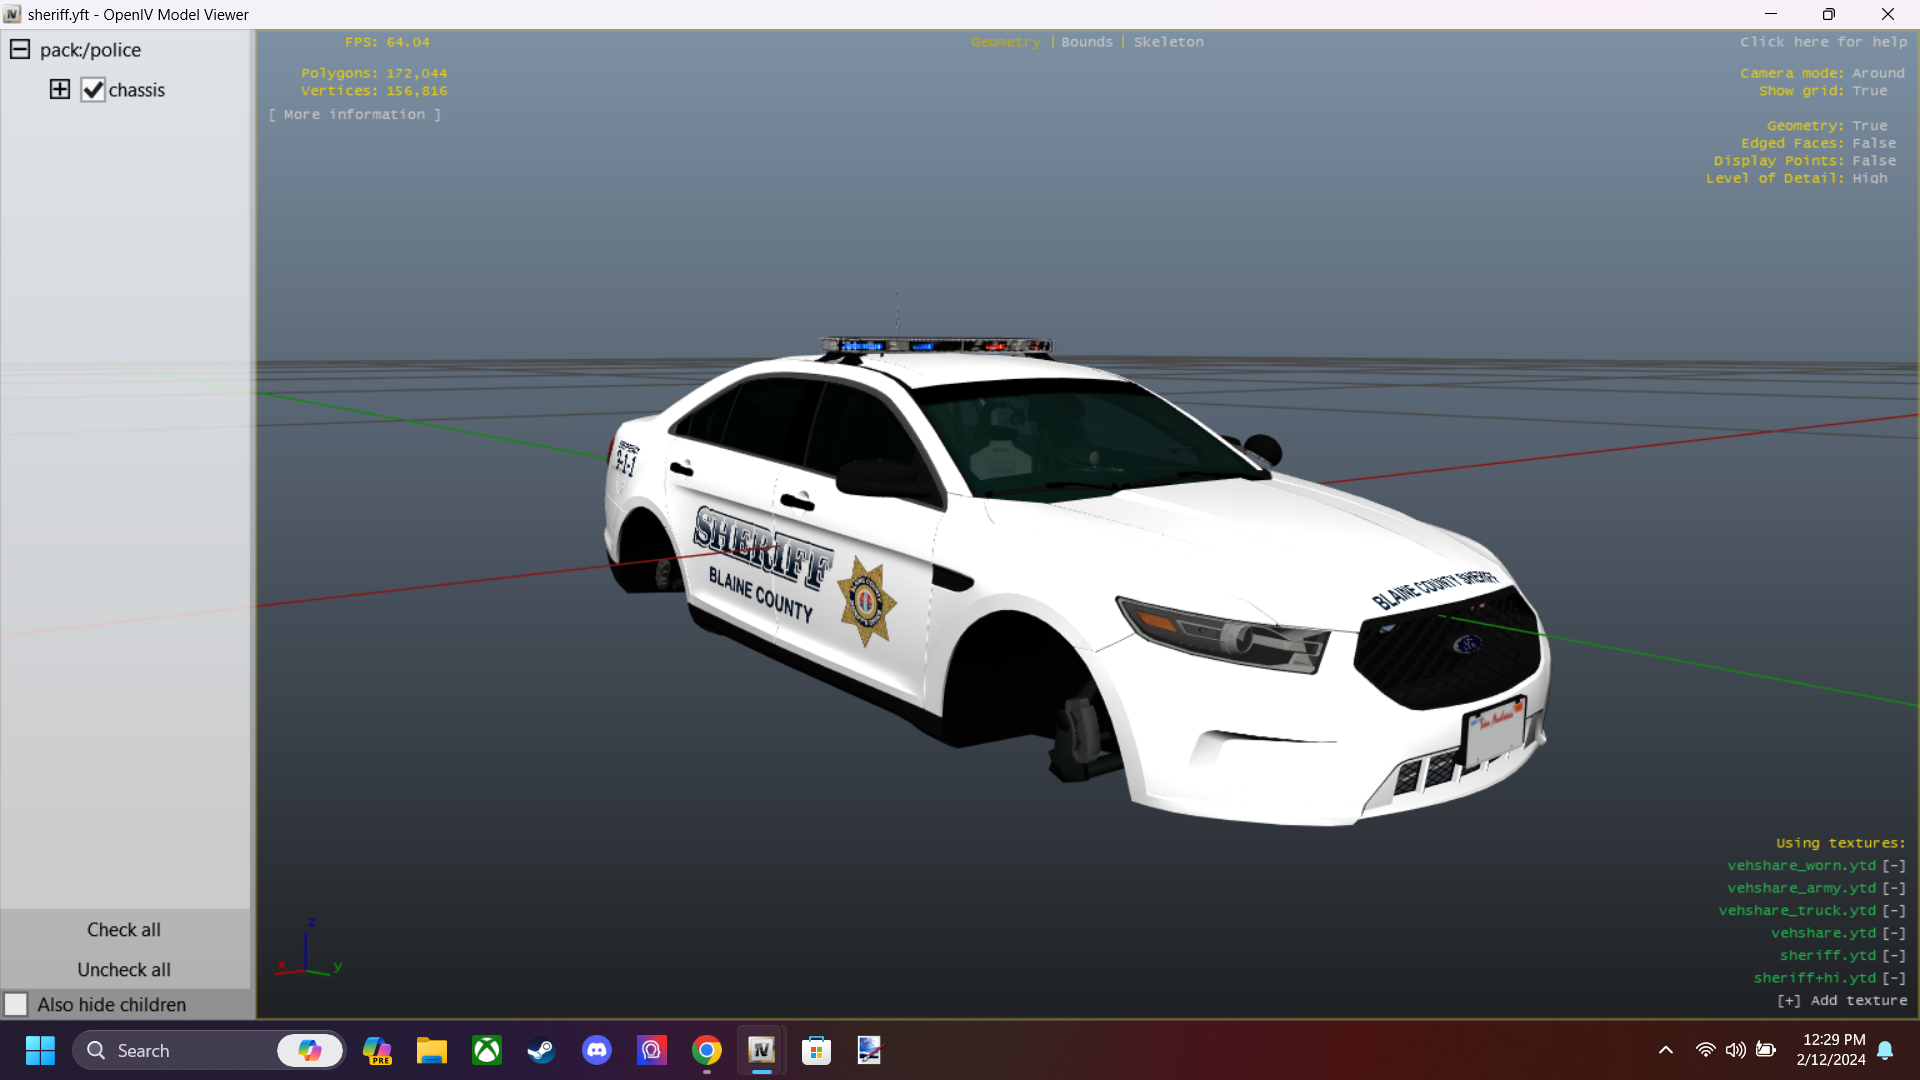This screenshot has height=1080, width=1920.
Task: Click [+] Add texture
Action: 1842,1001
